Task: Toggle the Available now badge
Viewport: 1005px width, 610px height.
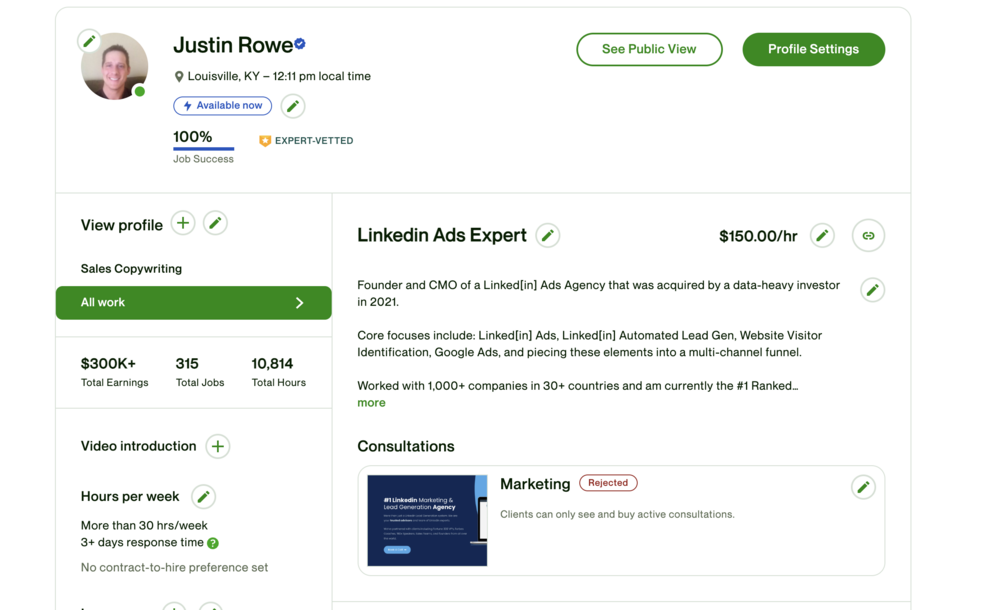Action: pyautogui.click(x=222, y=106)
